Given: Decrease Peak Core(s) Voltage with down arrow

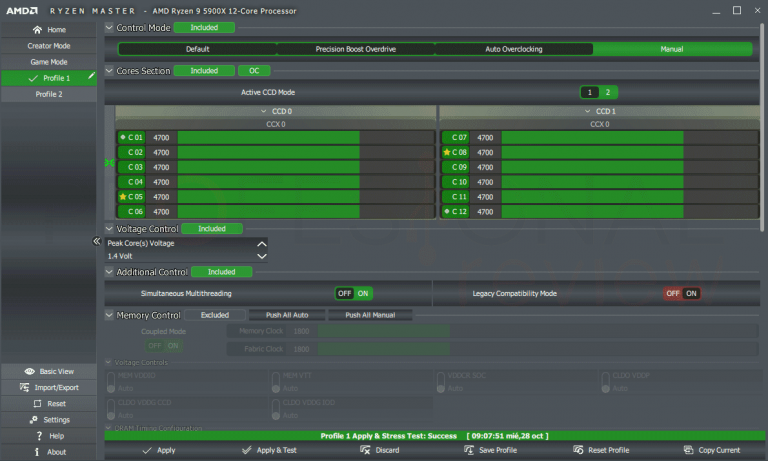Looking at the screenshot, I should (262, 256).
